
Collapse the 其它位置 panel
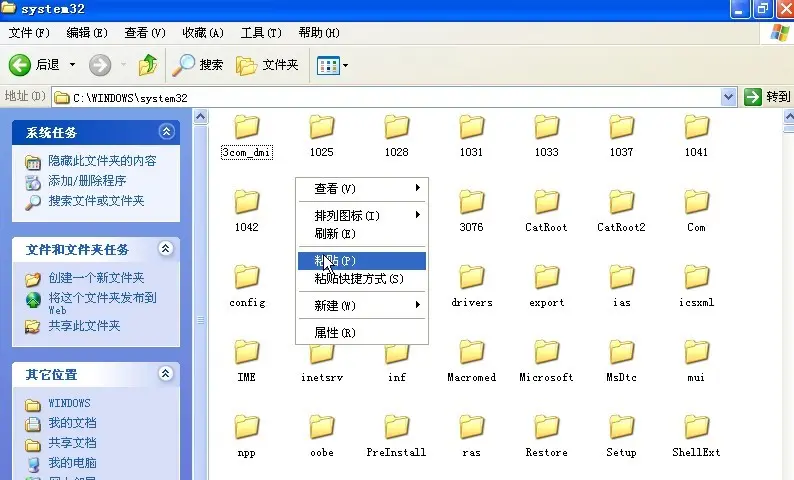click(166, 374)
